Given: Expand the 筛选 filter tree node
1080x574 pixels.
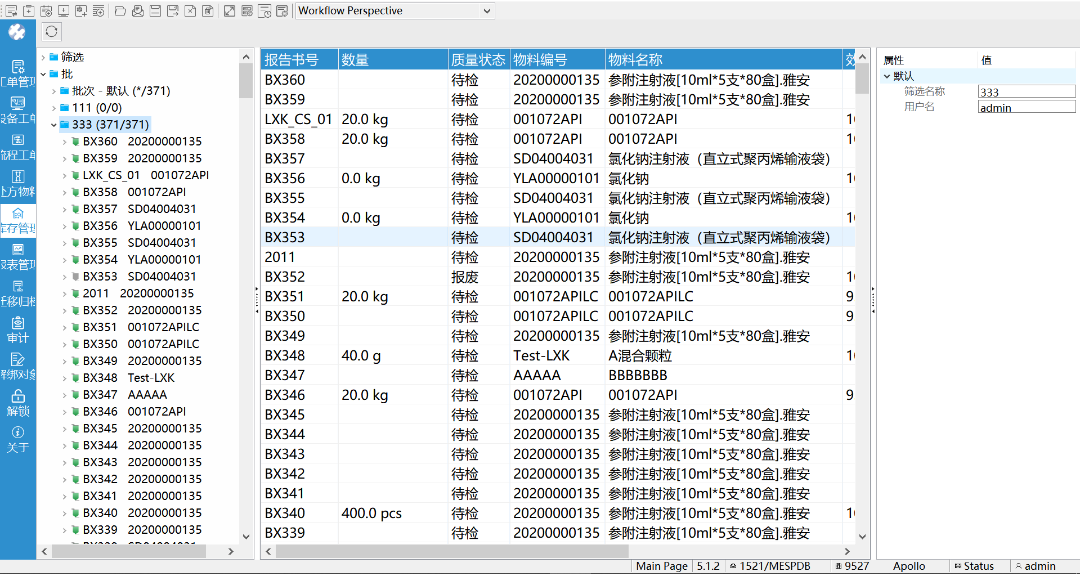Looking at the screenshot, I should 42,57.
